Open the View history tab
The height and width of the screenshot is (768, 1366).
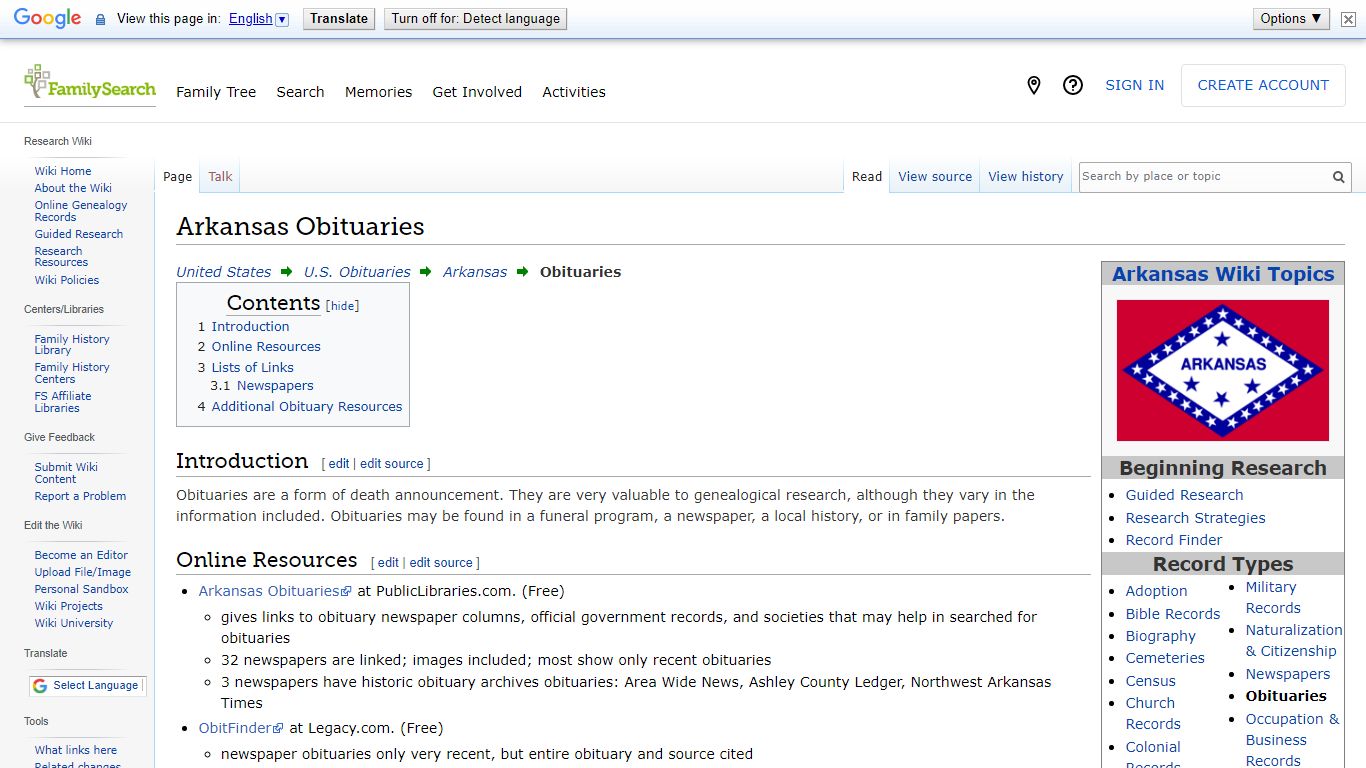[1026, 177]
